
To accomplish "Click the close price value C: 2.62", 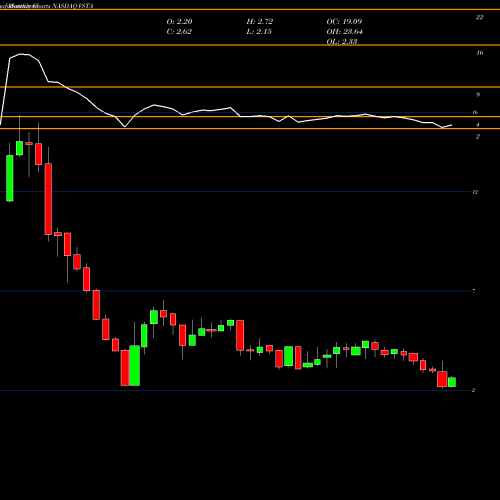I will [x=179, y=32].
